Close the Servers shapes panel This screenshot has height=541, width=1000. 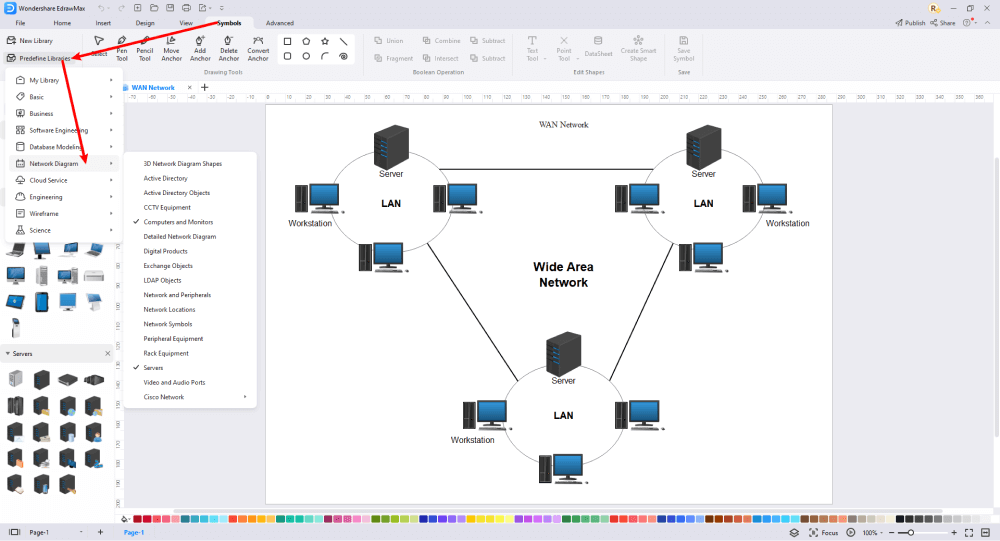pyautogui.click(x=107, y=353)
